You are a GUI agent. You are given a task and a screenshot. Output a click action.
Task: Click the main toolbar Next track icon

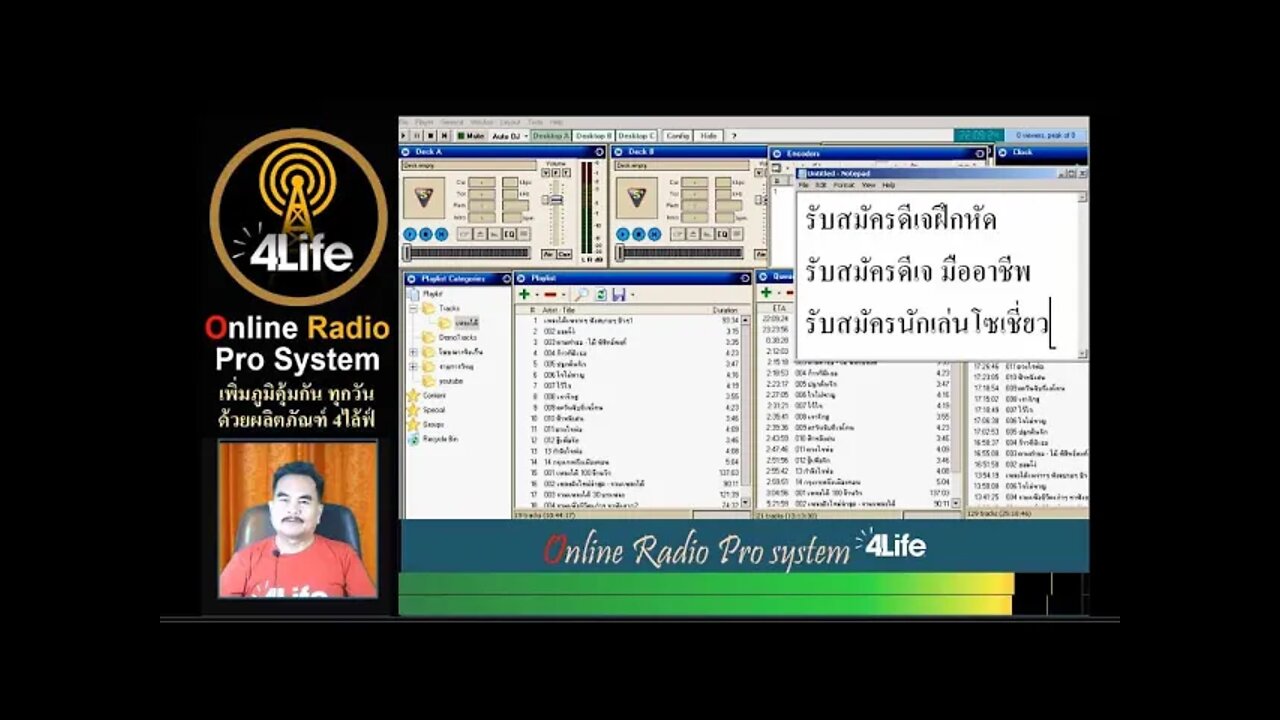444,135
